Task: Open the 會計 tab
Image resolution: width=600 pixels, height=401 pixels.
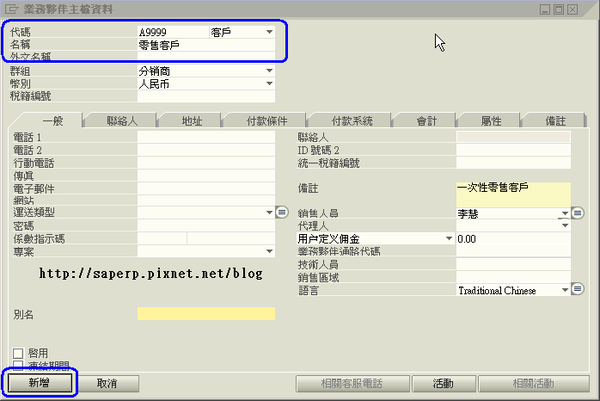Action: pyautogui.click(x=426, y=121)
